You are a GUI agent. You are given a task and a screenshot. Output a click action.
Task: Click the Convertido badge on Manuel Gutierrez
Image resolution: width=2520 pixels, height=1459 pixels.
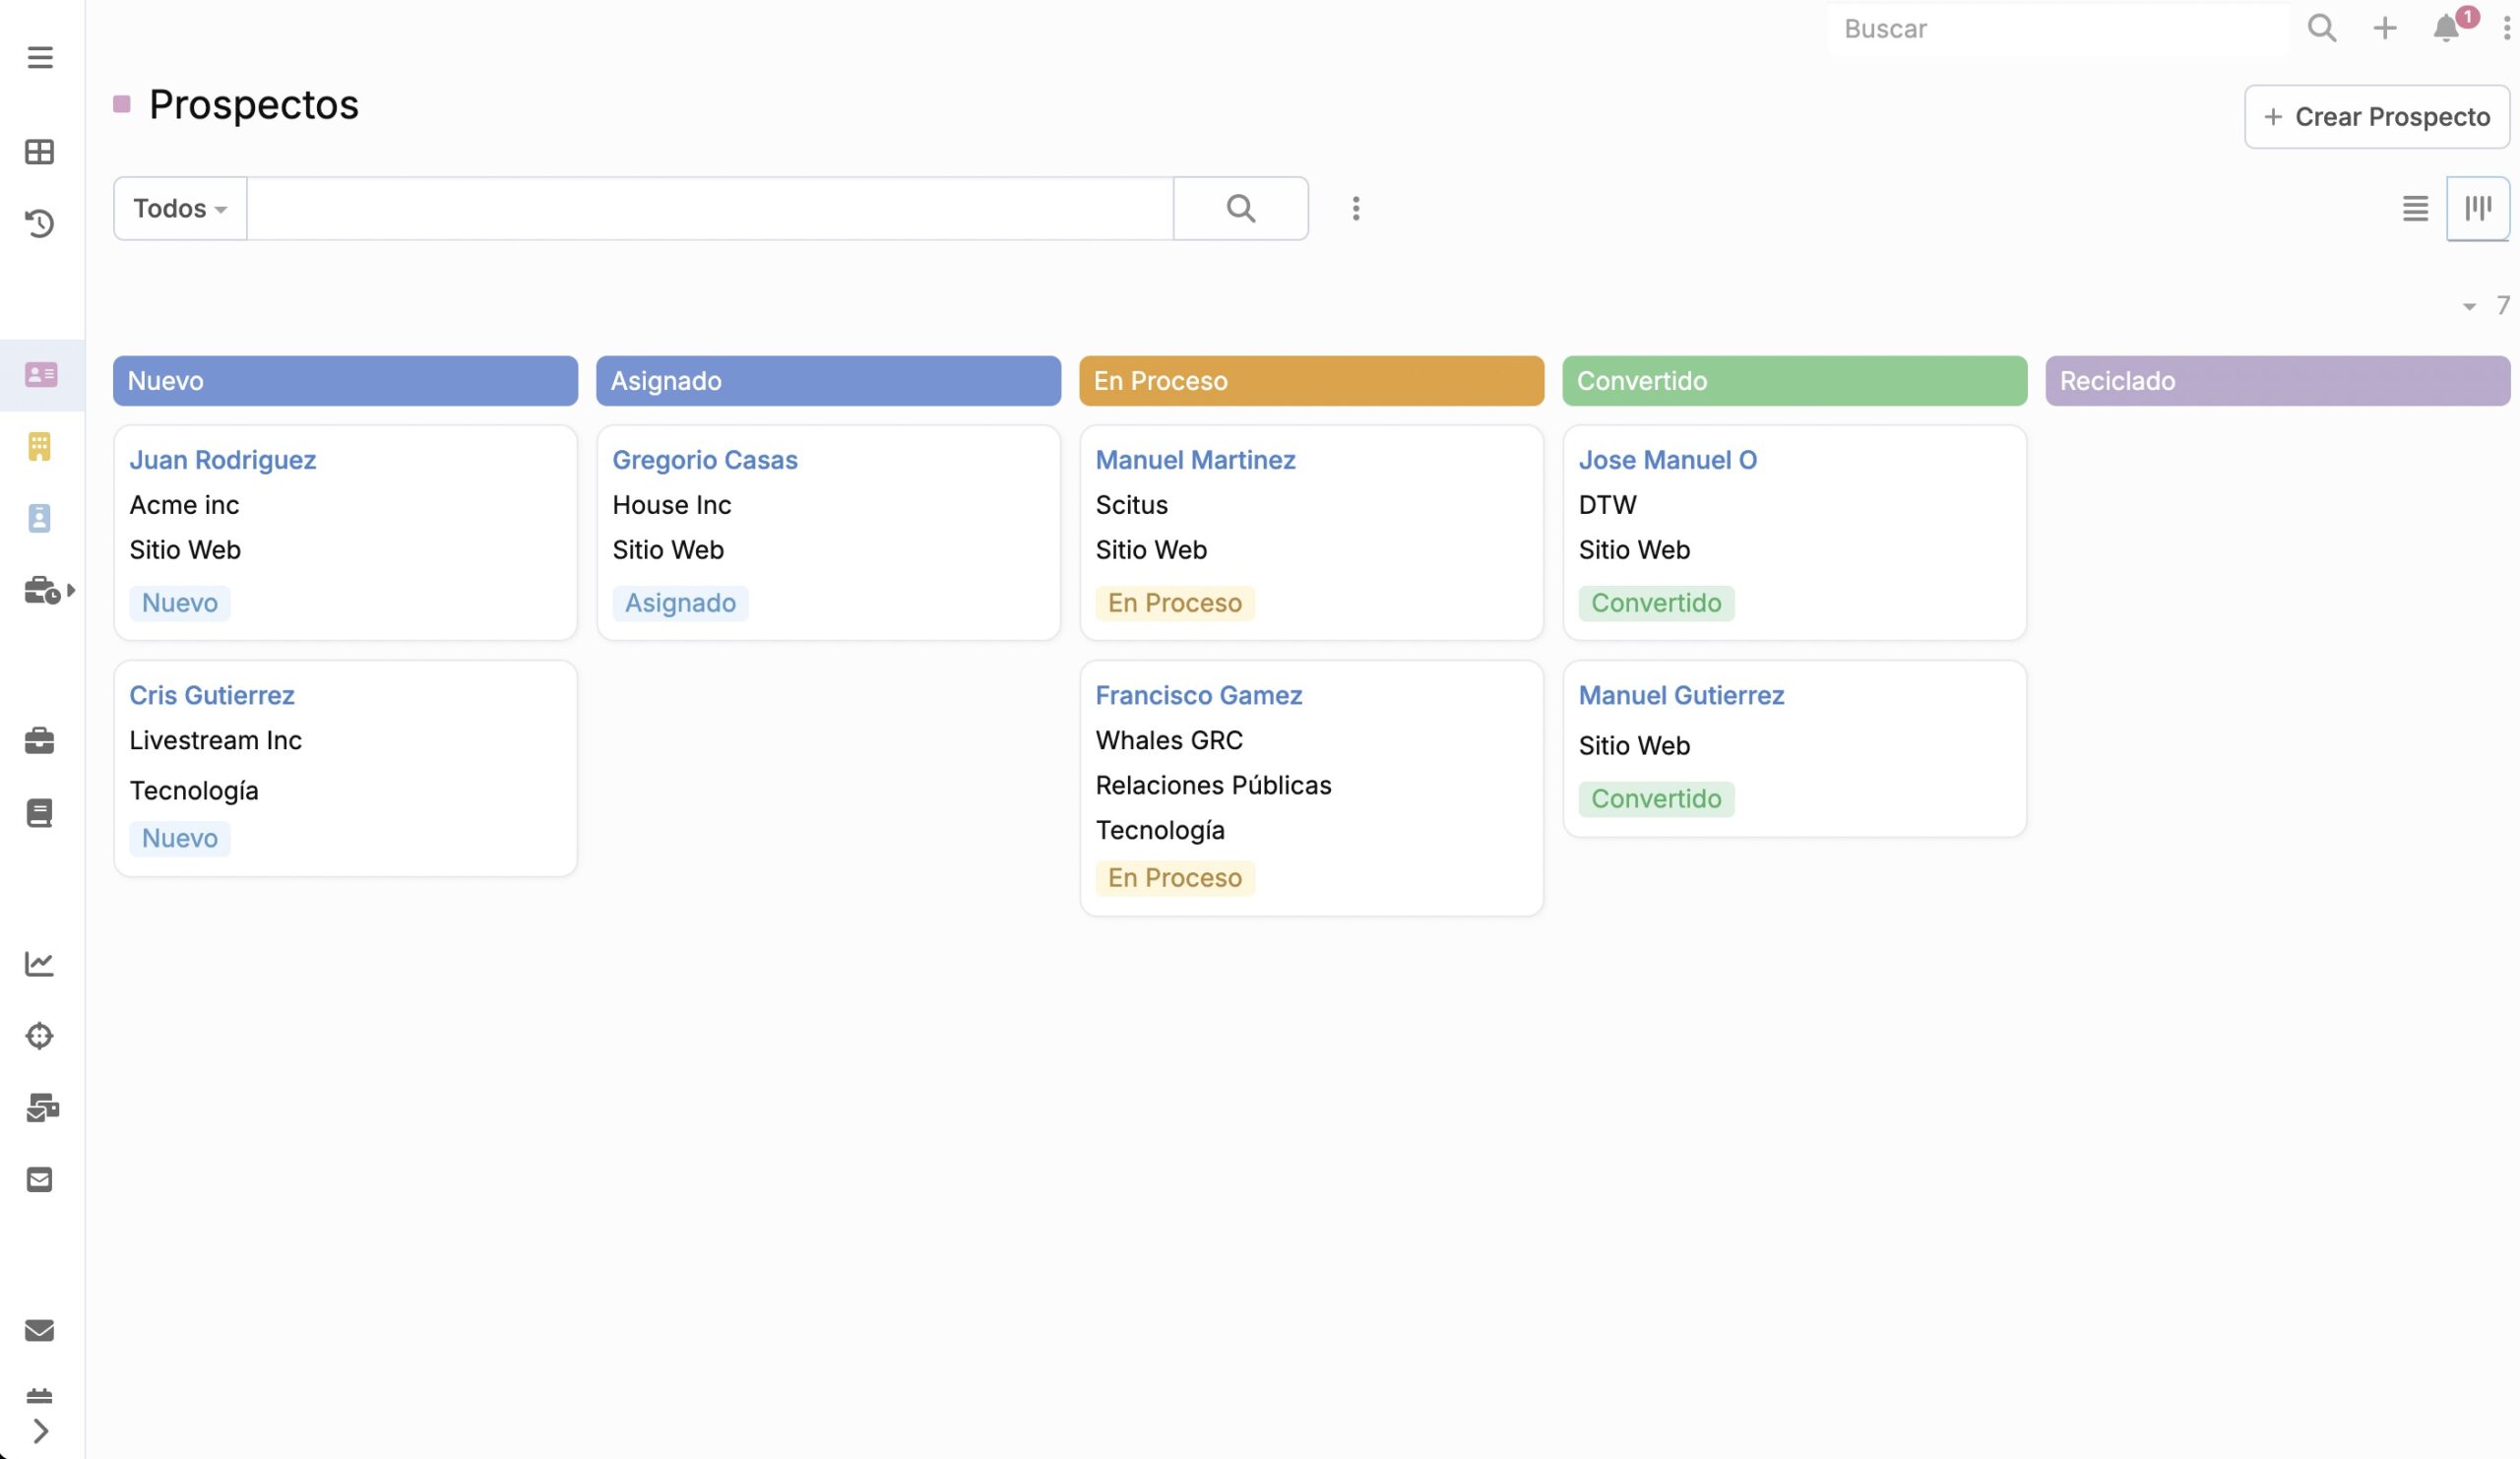pos(1656,799)
